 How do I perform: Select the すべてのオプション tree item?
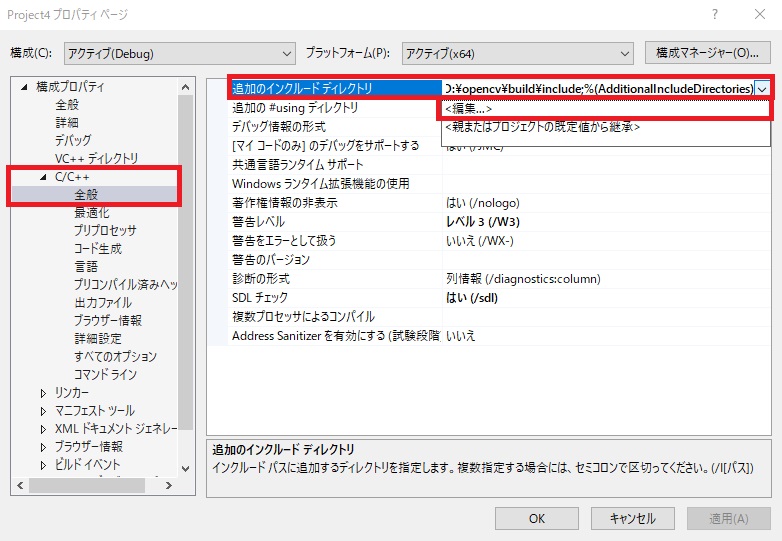115,356
